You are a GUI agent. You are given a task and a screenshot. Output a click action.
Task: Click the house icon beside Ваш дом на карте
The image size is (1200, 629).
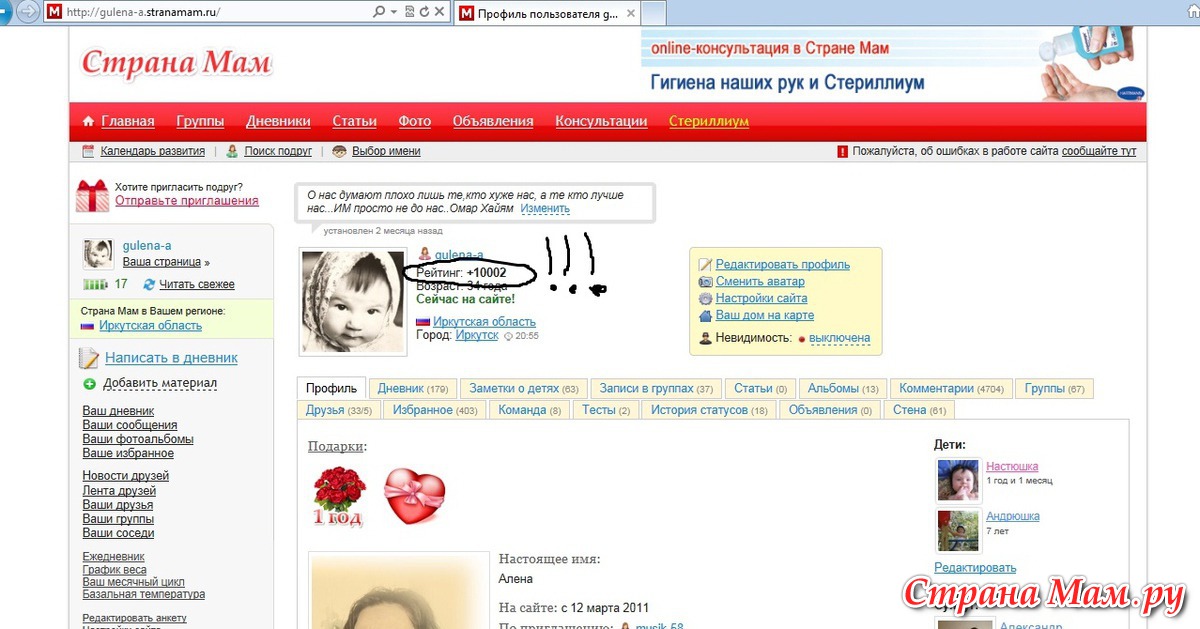[x=705, y=315]
